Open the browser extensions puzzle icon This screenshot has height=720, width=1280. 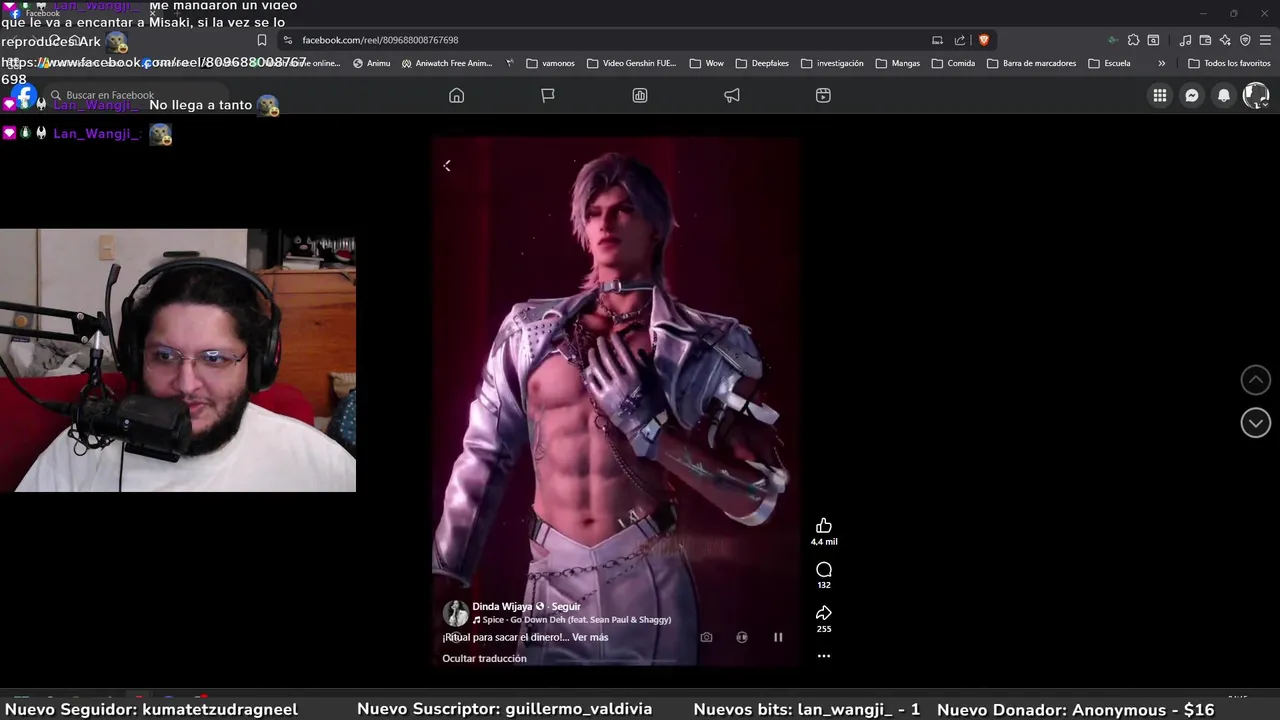coord(1133,40)
